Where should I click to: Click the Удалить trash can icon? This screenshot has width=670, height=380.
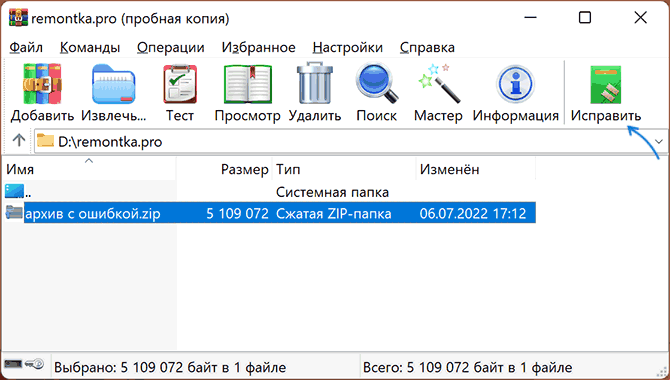315,83
